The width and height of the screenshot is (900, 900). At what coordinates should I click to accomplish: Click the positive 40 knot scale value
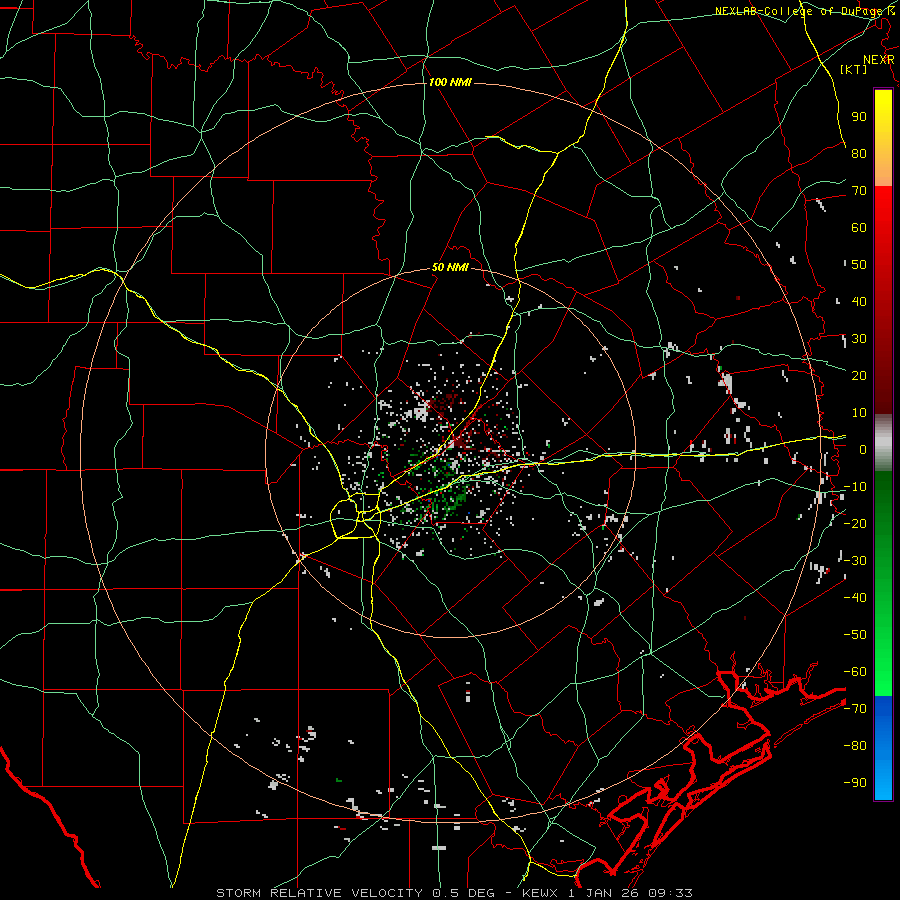point(859,301)
